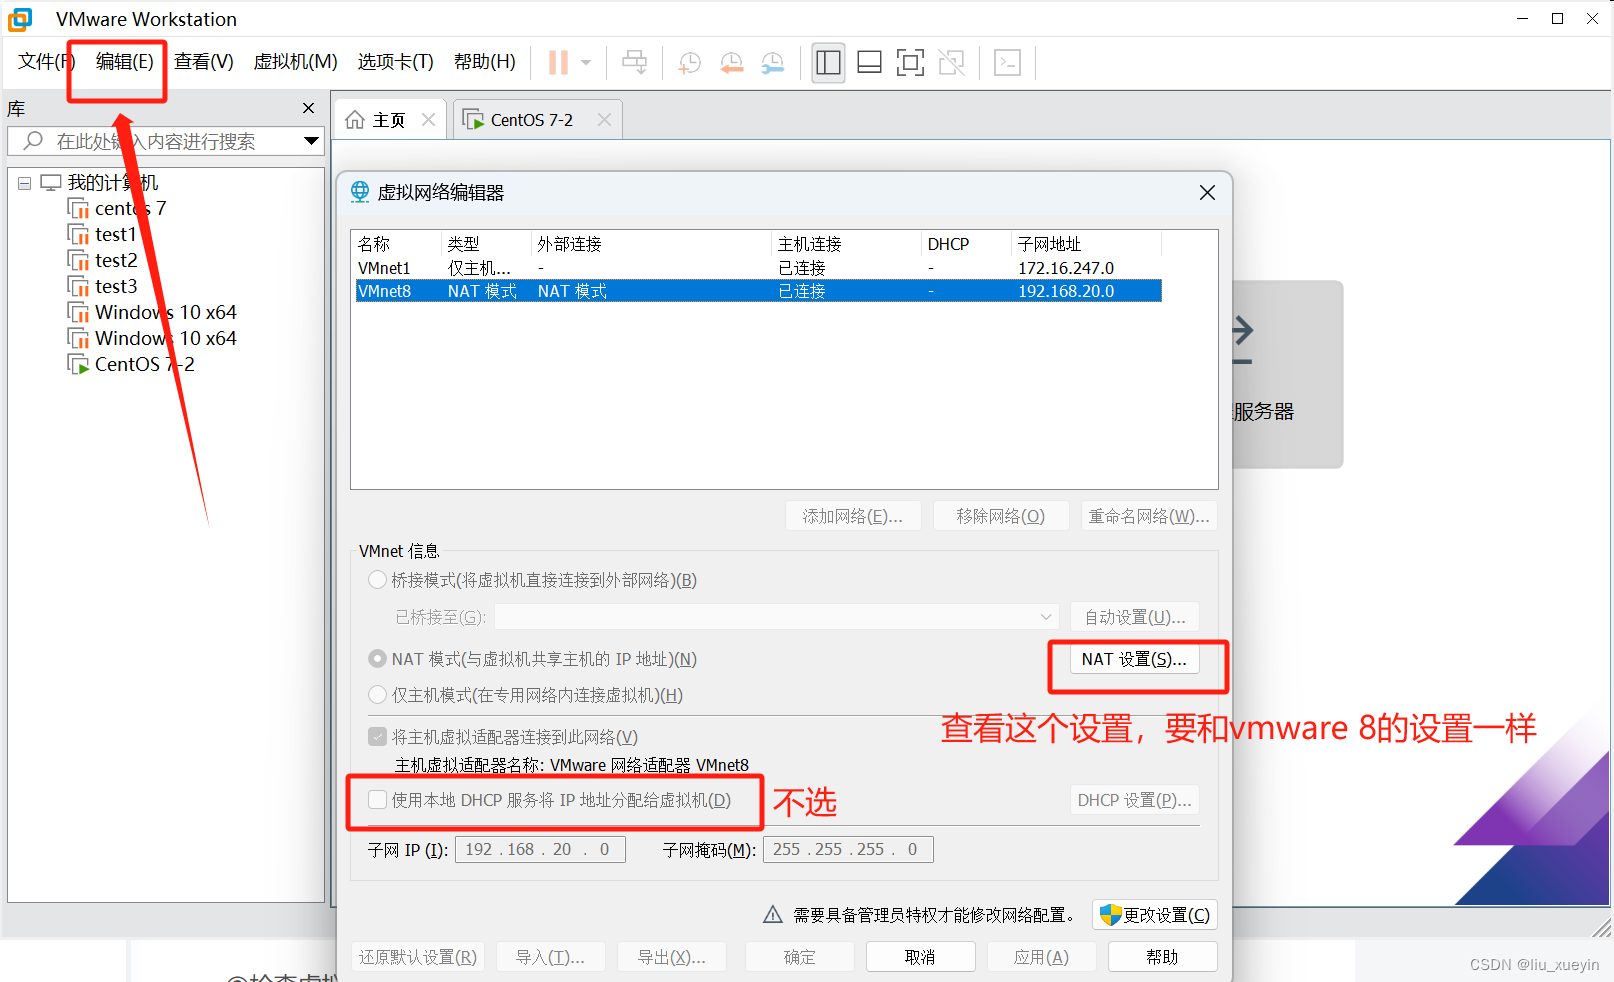Viewport: 1614px width, 982px height.
Task: Select the NAT 模式 radio button
Action: tap(378, 659)
